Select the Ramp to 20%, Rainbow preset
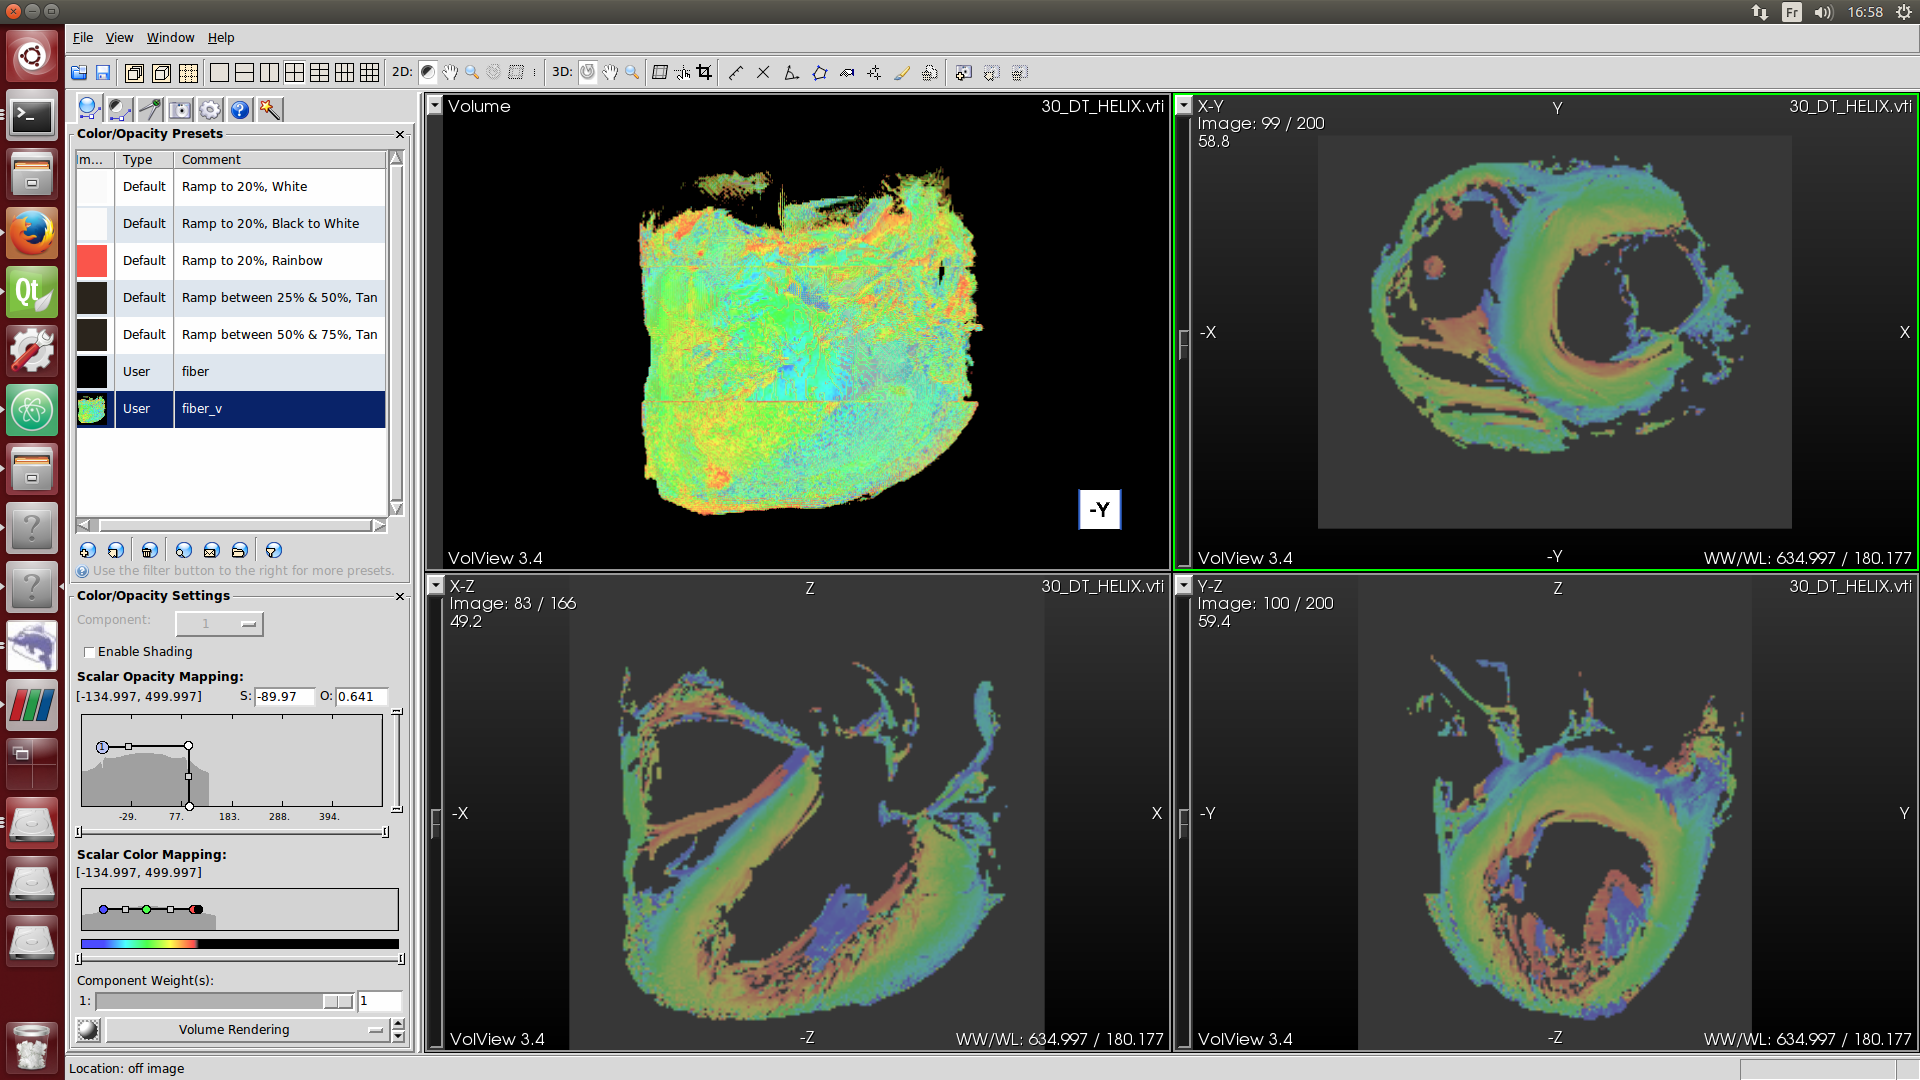 pos(231,261)
